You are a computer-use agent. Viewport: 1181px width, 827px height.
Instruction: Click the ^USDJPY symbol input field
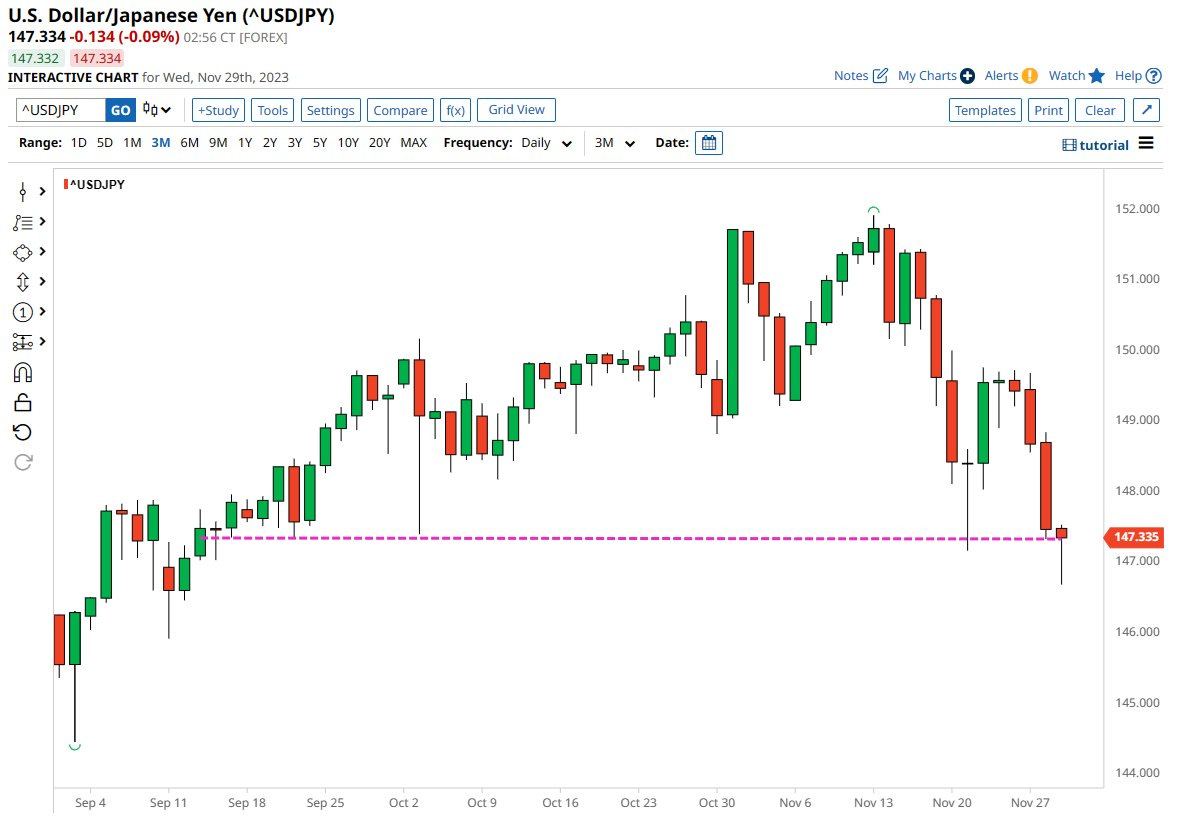click(60, 110)
